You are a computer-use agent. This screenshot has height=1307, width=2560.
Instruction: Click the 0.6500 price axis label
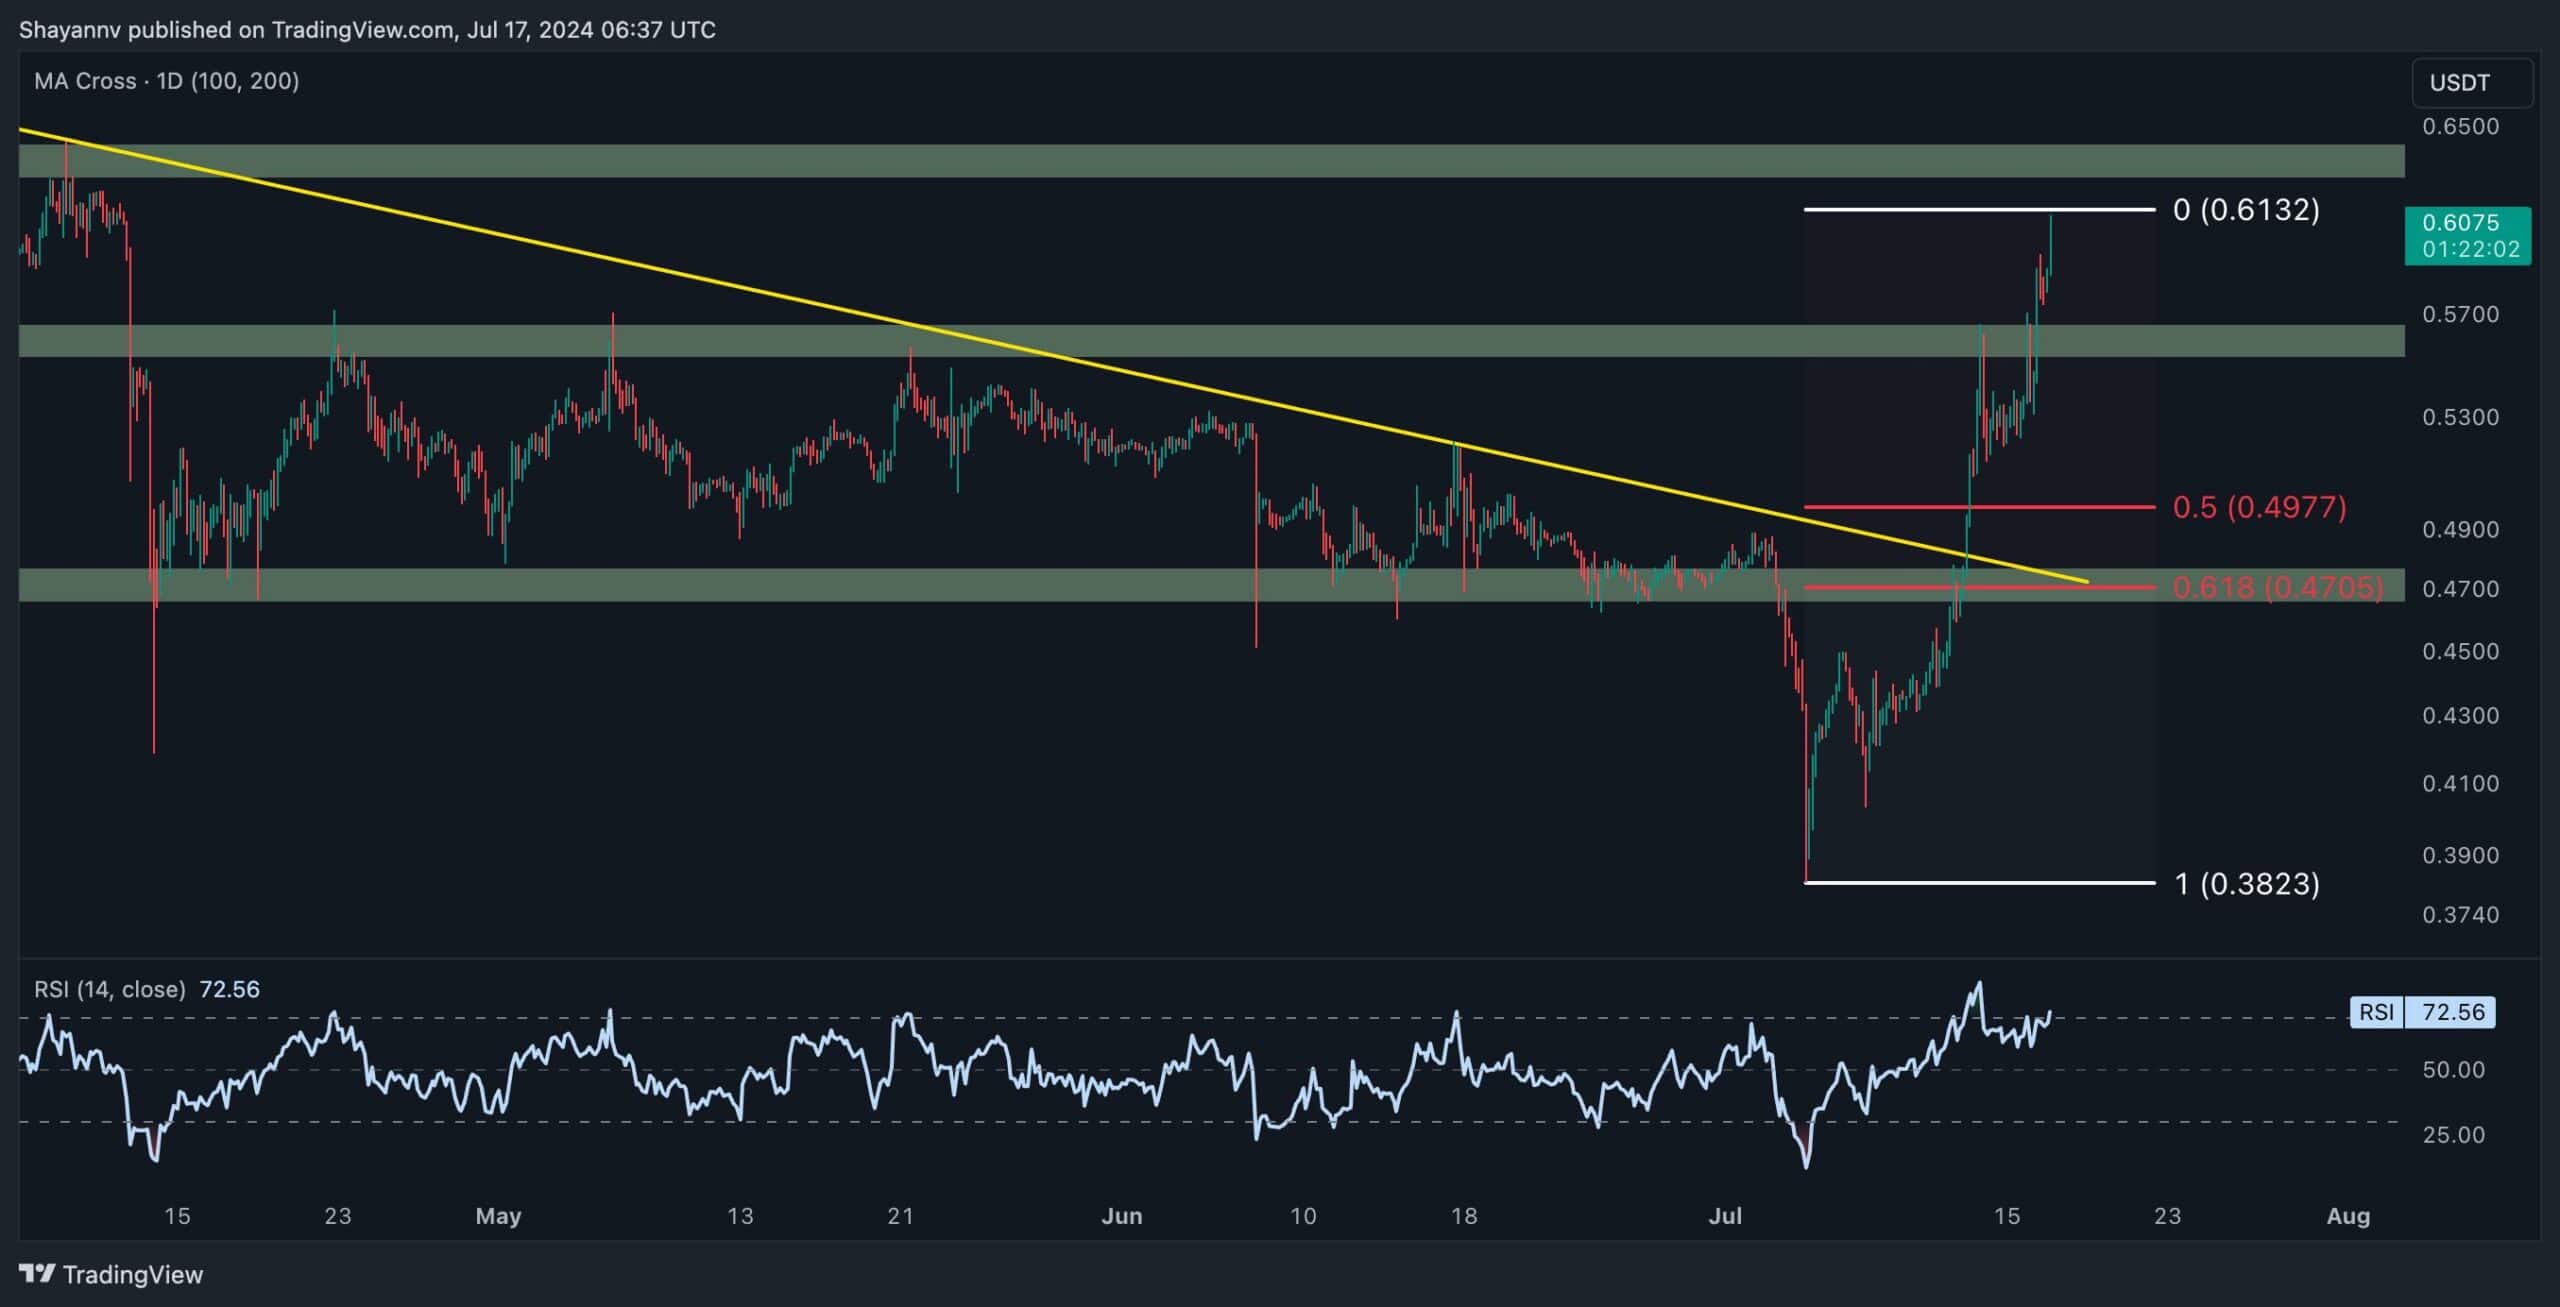(2460, 126)
